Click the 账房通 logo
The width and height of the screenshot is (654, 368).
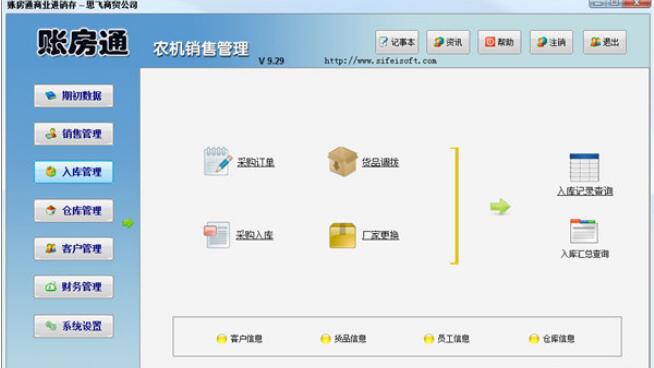tap(83, 43)
